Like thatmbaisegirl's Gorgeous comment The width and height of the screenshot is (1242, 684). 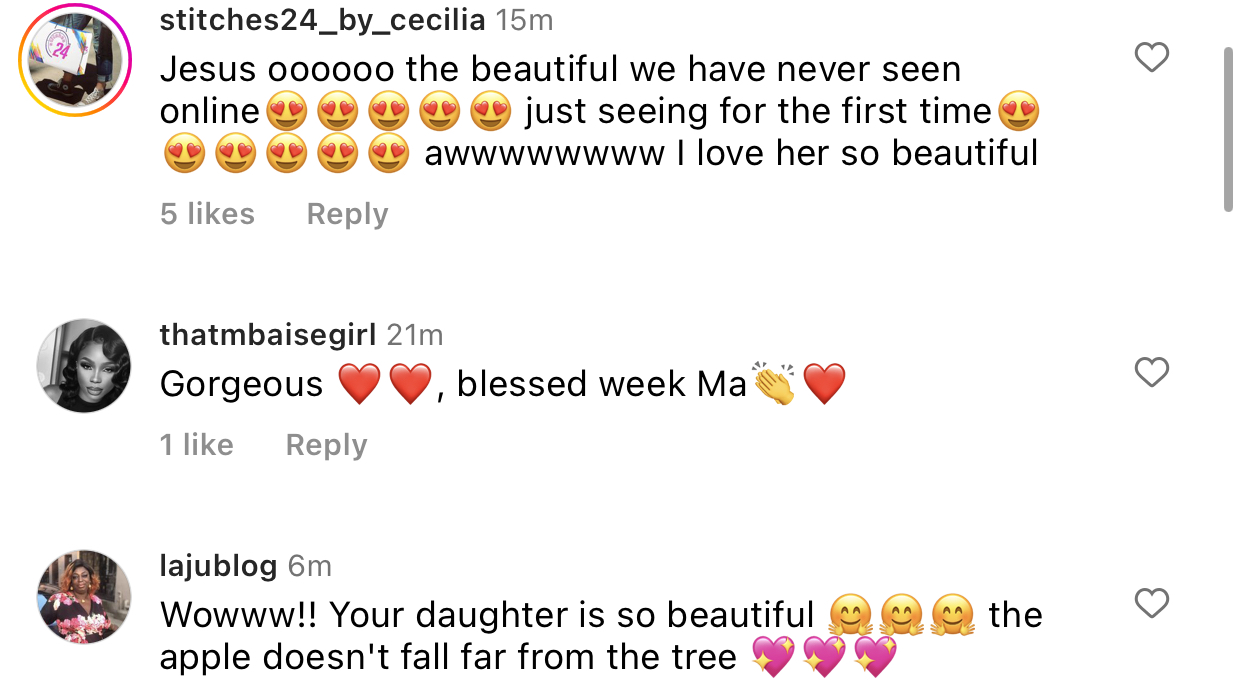(x=1152, y=373)
